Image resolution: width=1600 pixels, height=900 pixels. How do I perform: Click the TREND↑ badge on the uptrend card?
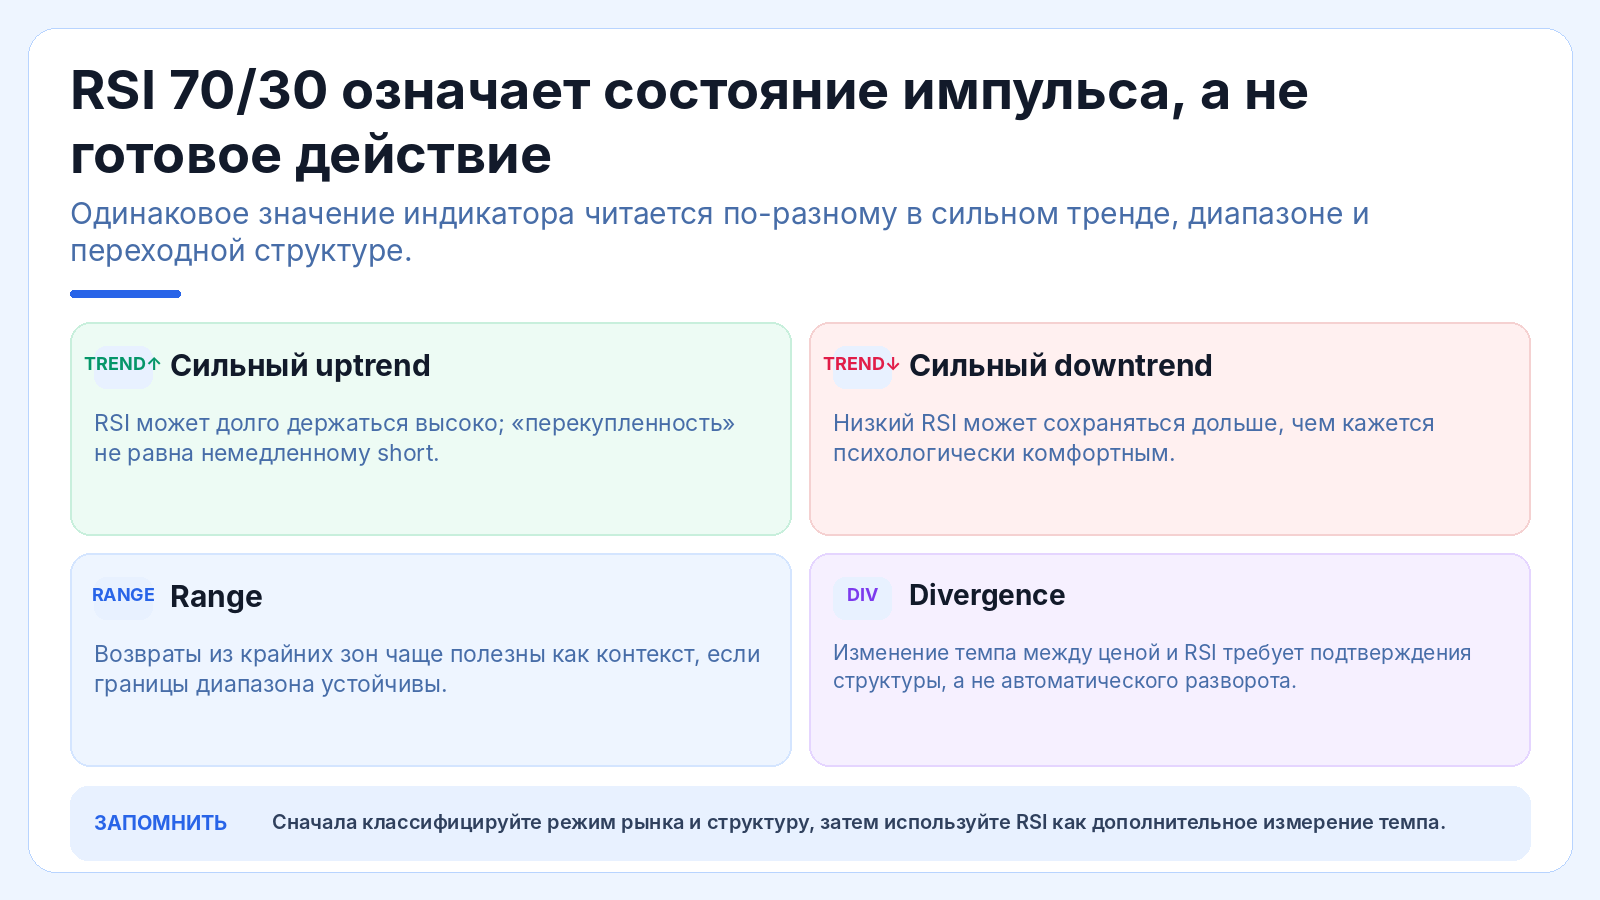tap(123, 365)
